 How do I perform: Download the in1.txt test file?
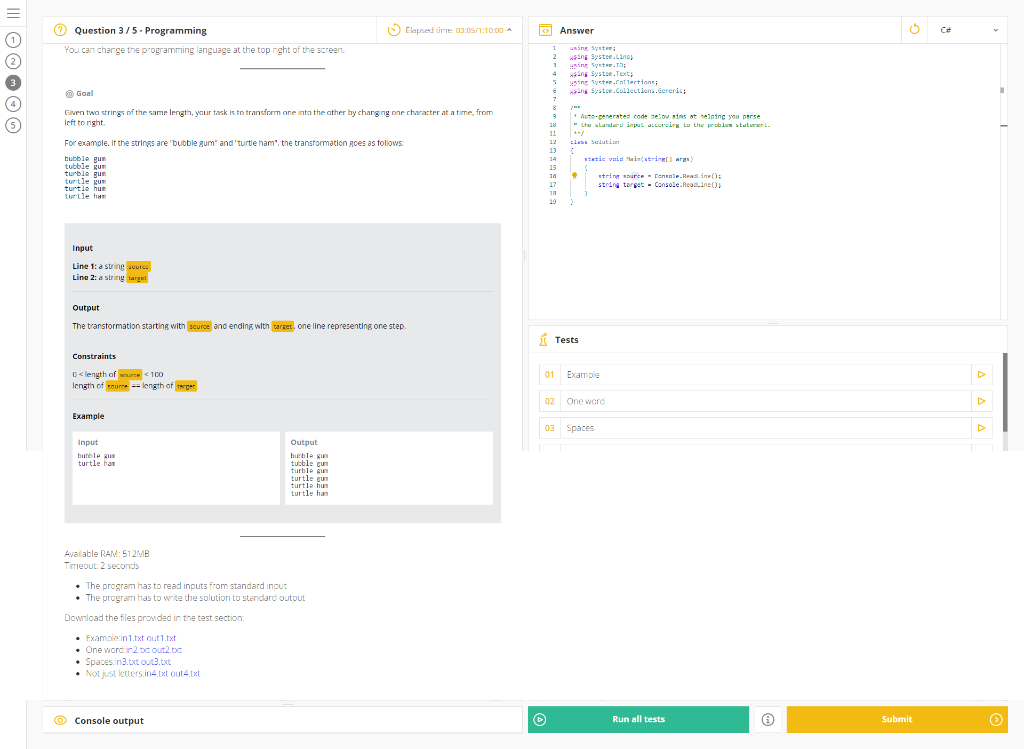(x=131, y=639)
